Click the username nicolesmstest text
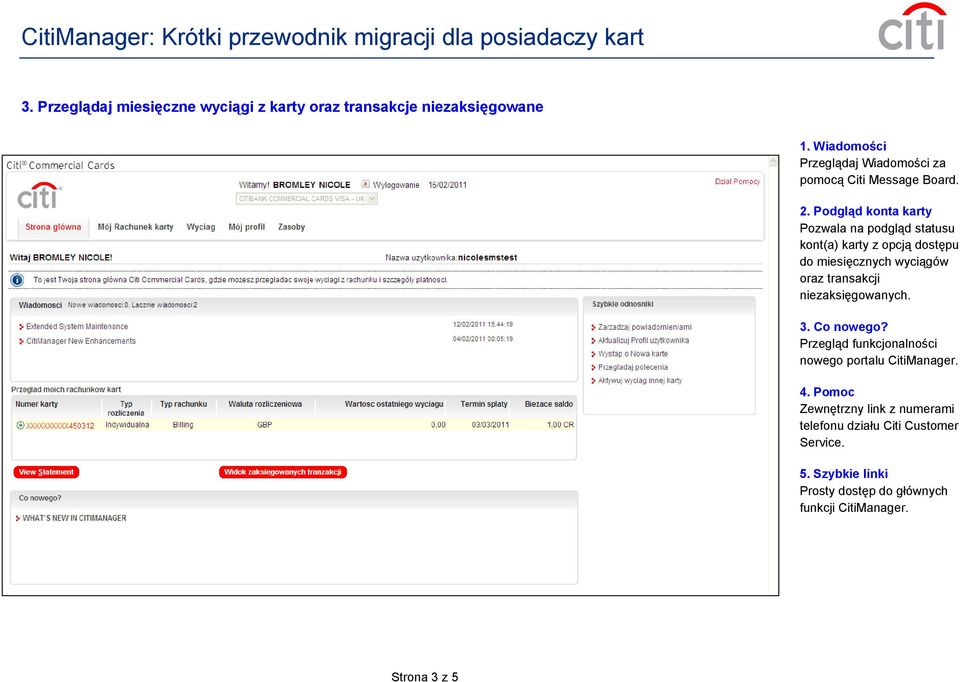The height and width of the screenshot is (682, 960). (x=487, y=258)
